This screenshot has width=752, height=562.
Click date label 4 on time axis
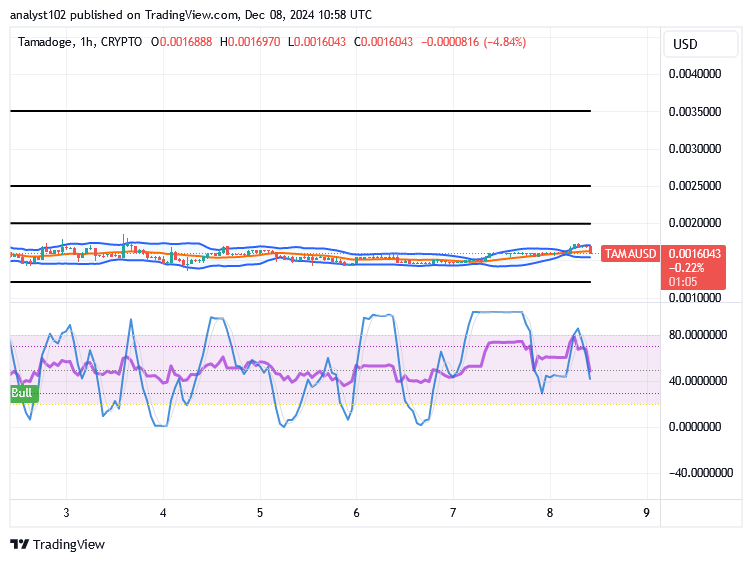pos(163,513)
